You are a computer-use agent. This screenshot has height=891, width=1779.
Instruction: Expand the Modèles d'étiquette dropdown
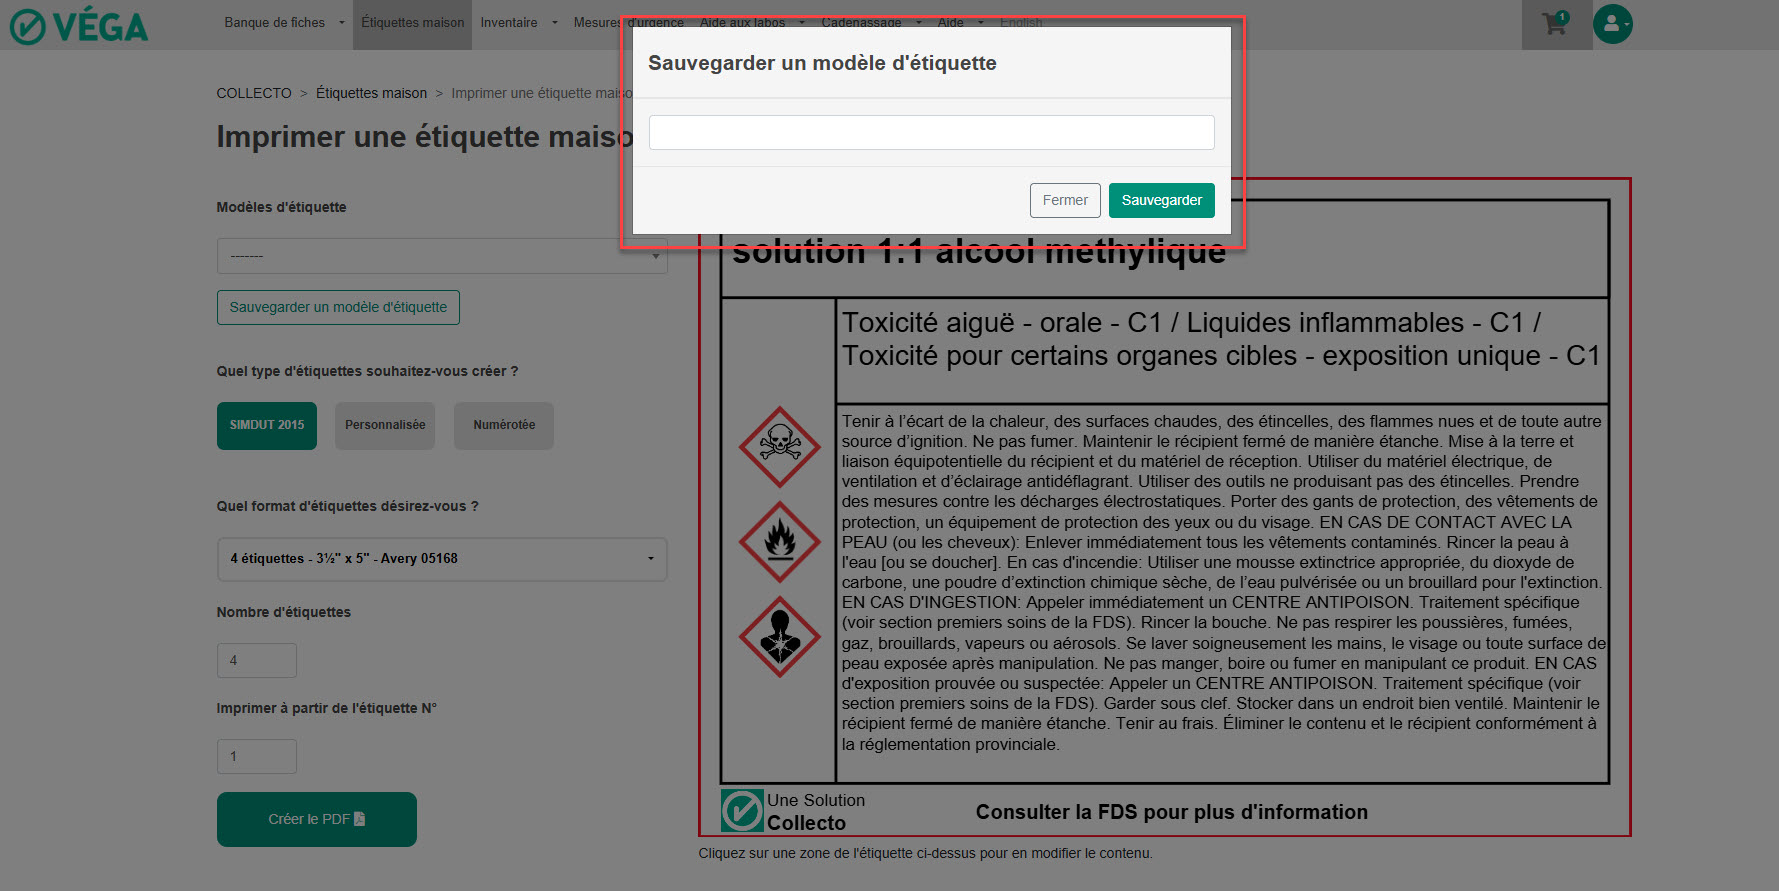(x=441, y=256)
